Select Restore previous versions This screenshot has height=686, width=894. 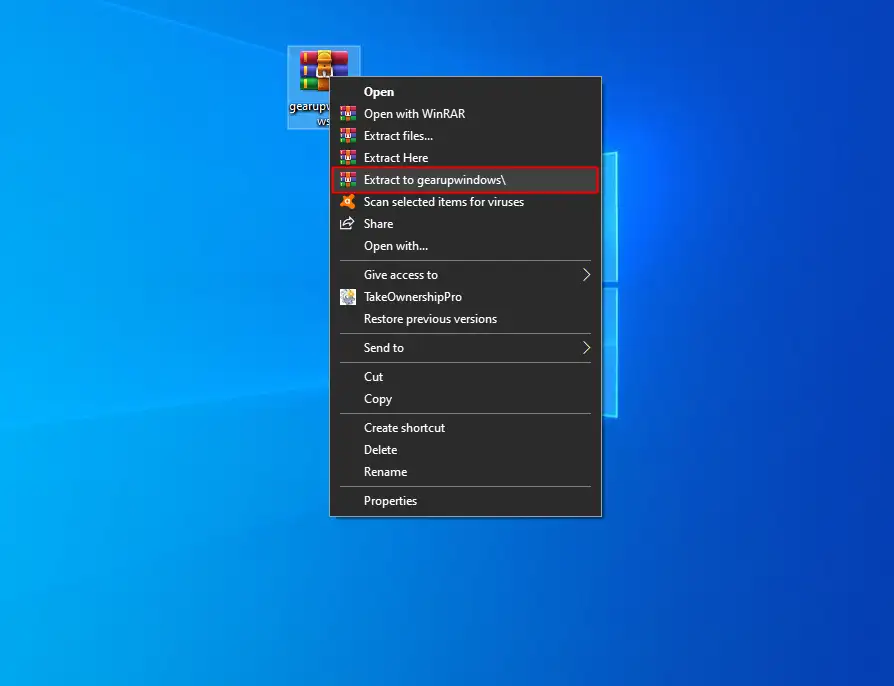465,319
